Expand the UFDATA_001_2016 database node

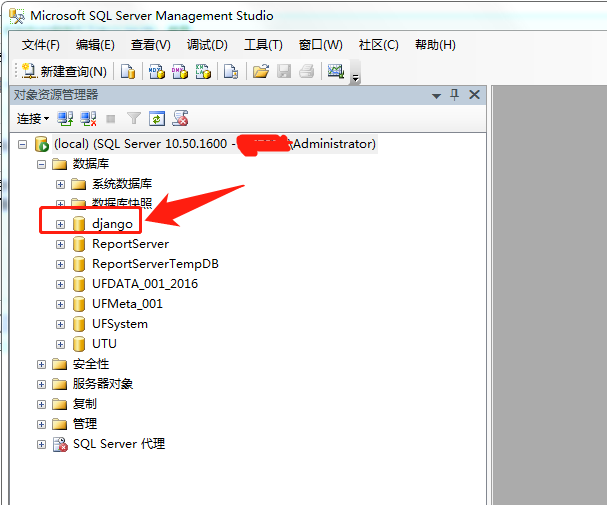click(x=60, y=284)
